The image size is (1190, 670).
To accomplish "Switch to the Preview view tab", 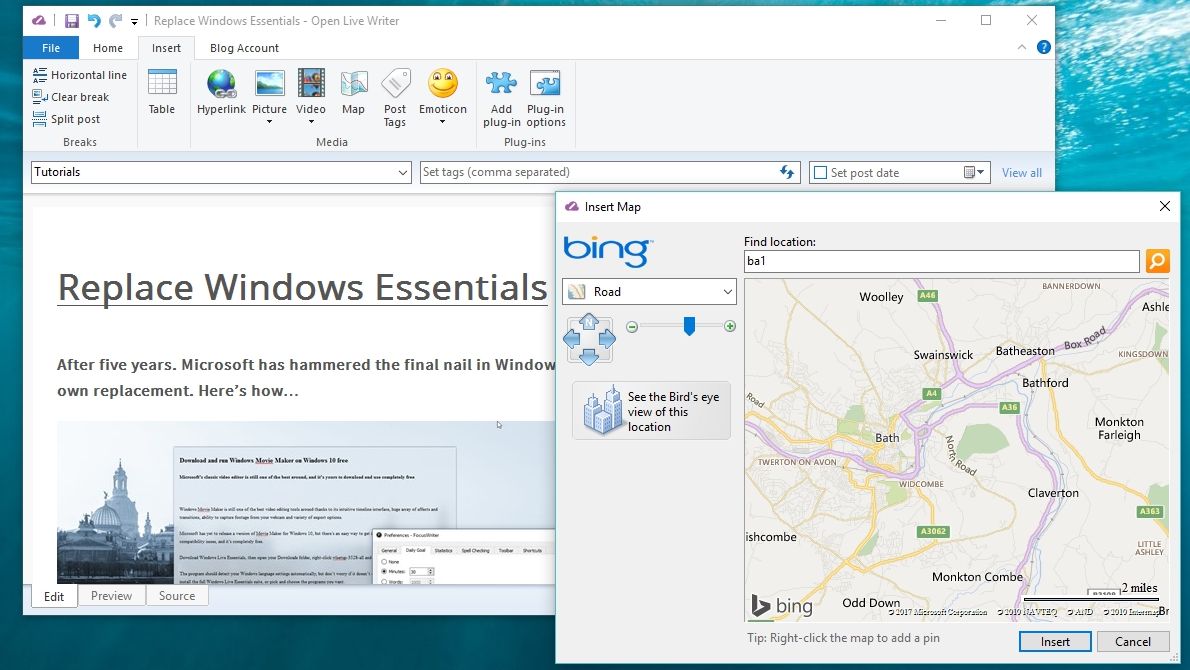I will (111, 595).
